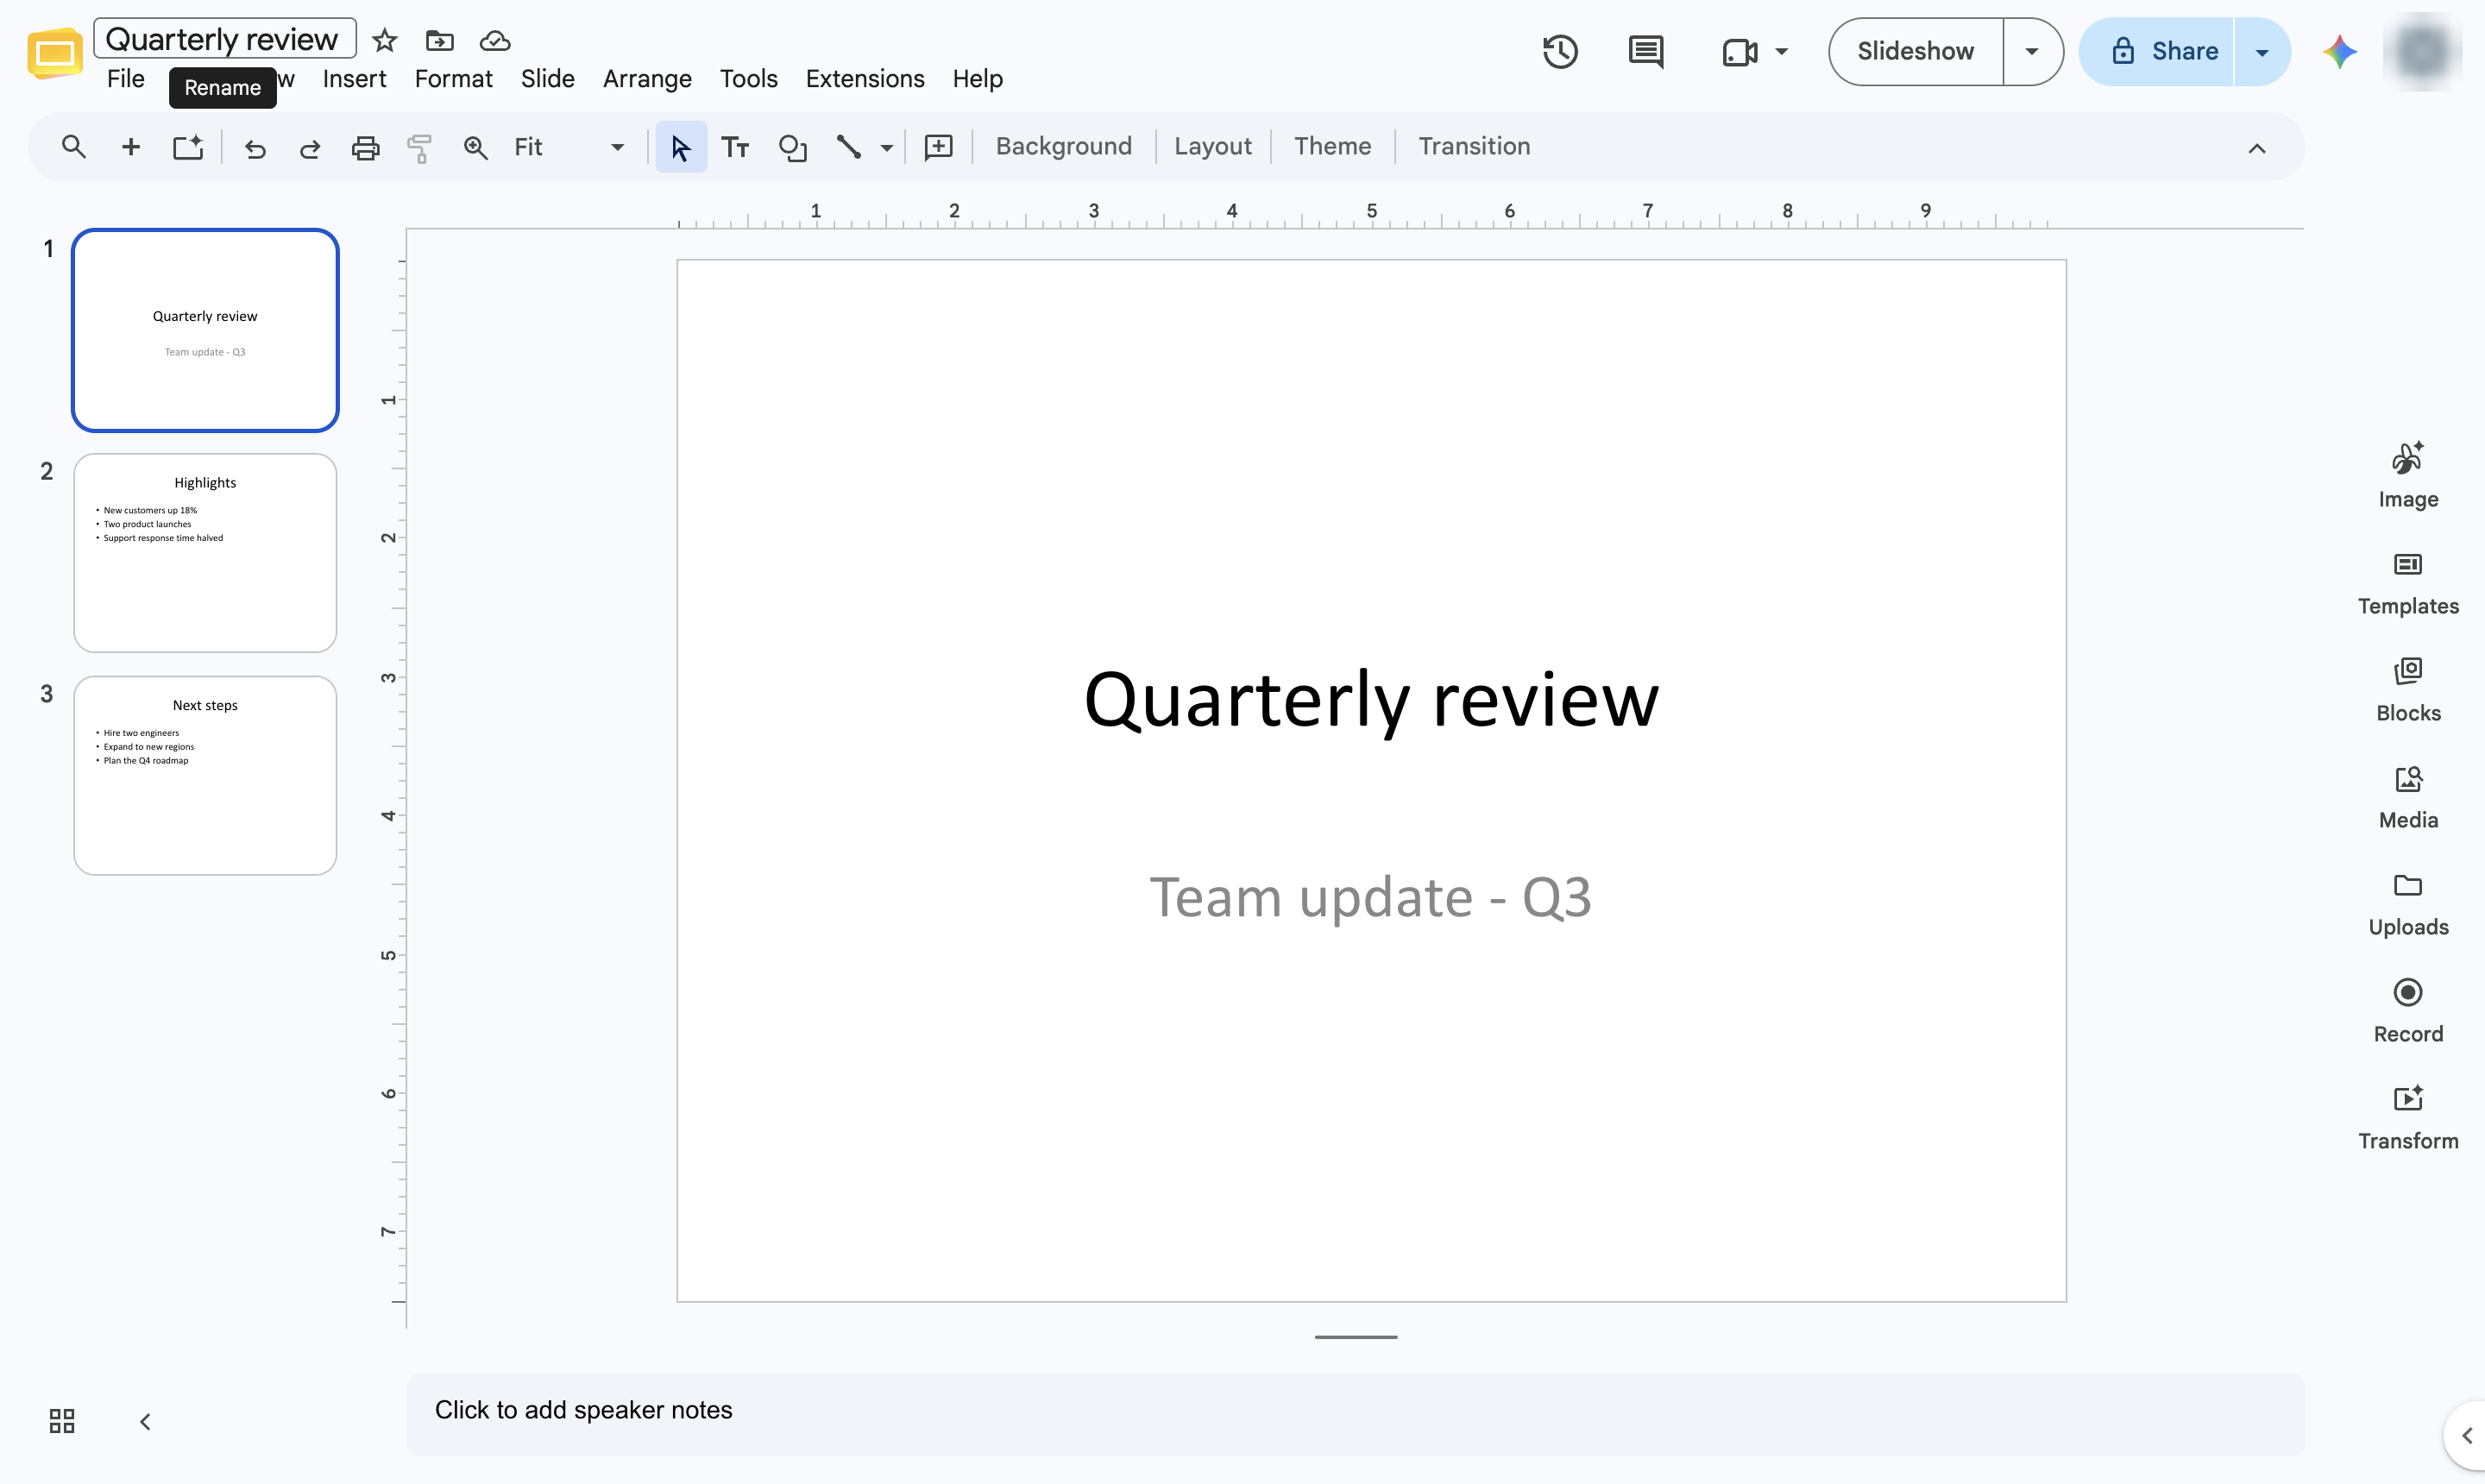Open the File menu
This screenshot has width=2485, height=1484.
(x=126, y=79)
